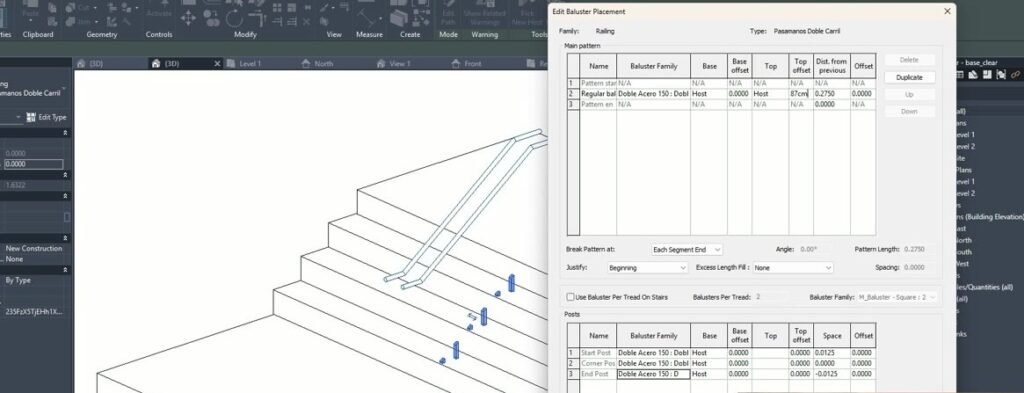Viewport: 1024px width, 393px height.
Task: Click the New Construction phase value
Action: (34, 249)
